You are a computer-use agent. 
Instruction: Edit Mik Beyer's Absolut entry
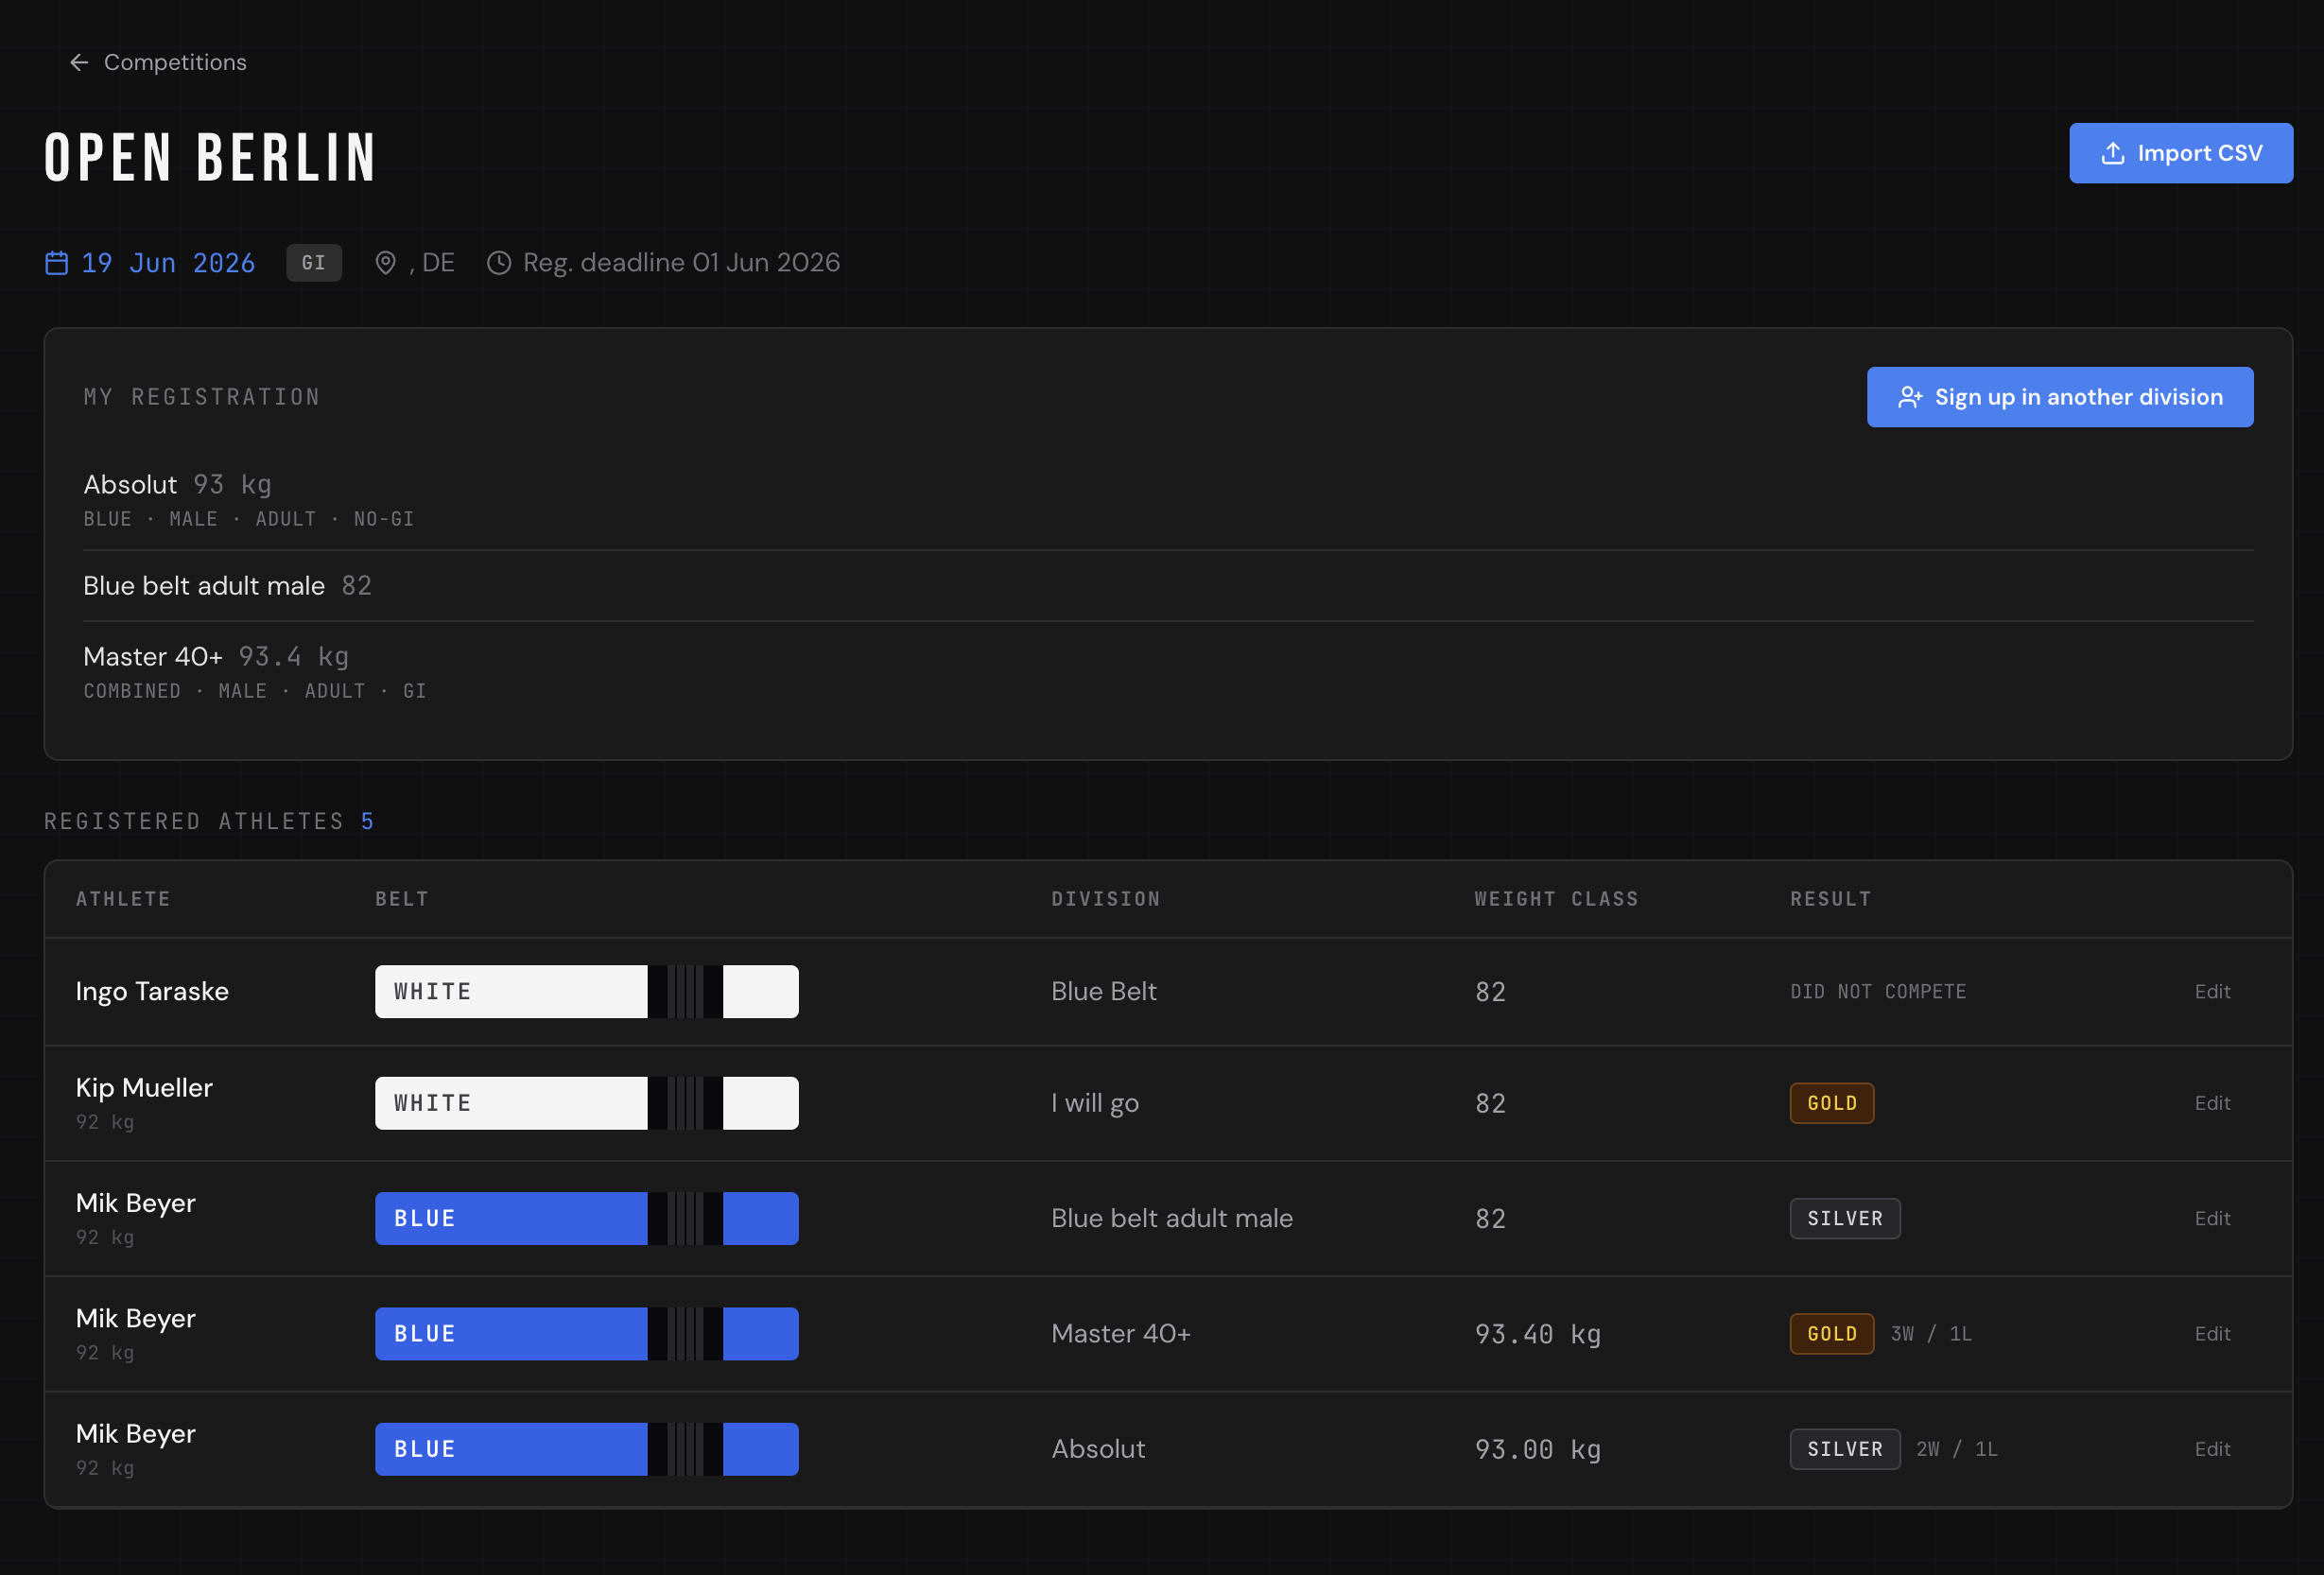2212,1449
